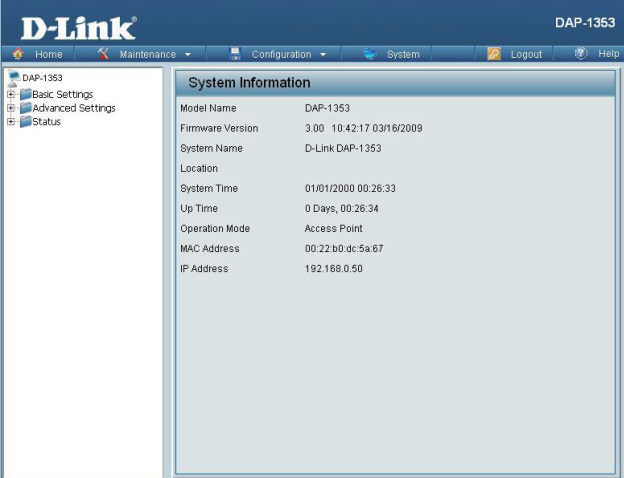624x478 pixels.
Task: Click the Configuration floppy disk icon
Action: [235, 54]
